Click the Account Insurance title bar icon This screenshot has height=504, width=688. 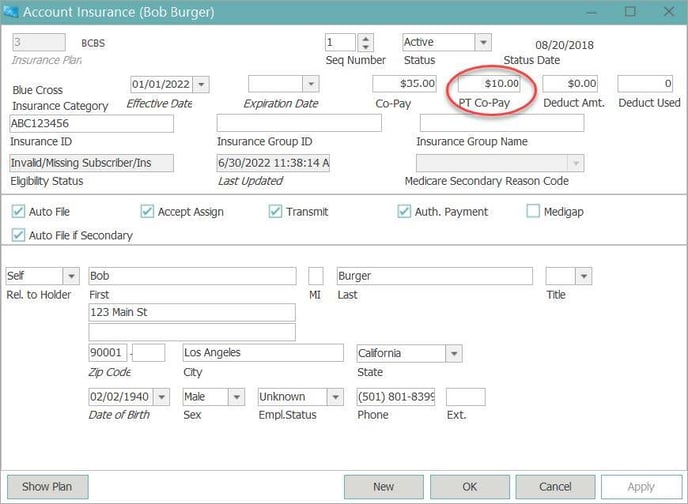pyautogui.click(x=13, y=12)
